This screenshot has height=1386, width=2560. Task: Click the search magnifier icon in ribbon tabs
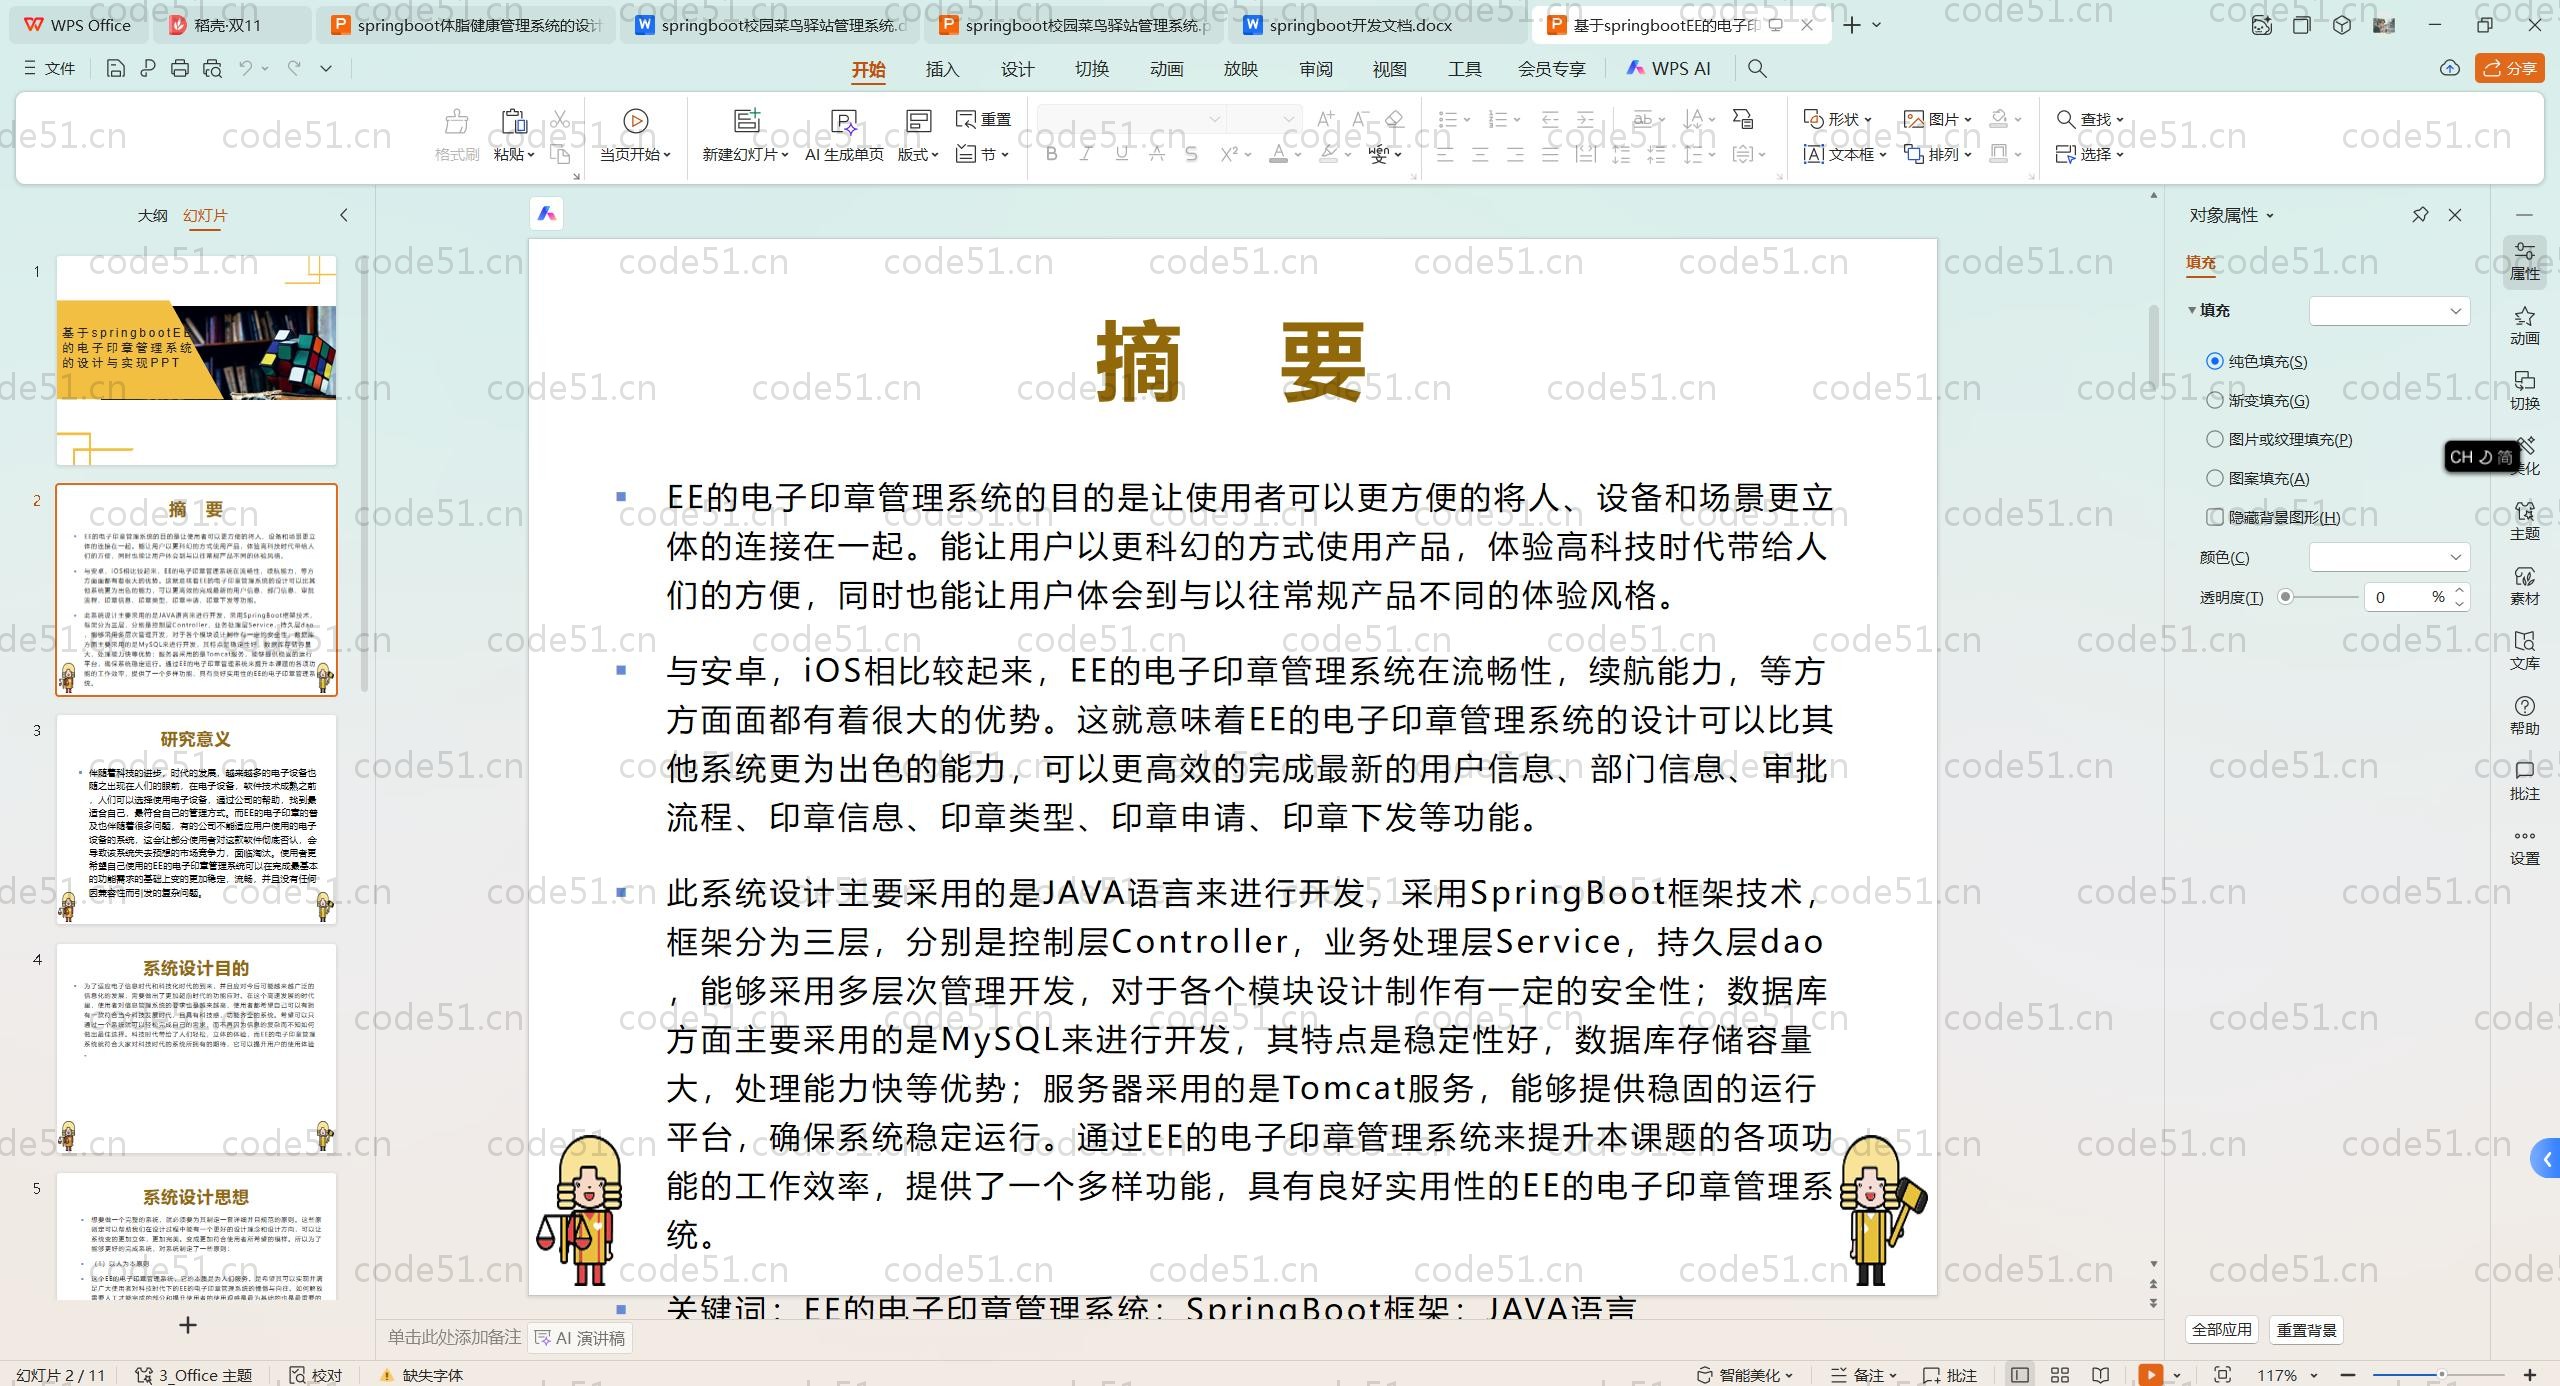coord(1757,68)
